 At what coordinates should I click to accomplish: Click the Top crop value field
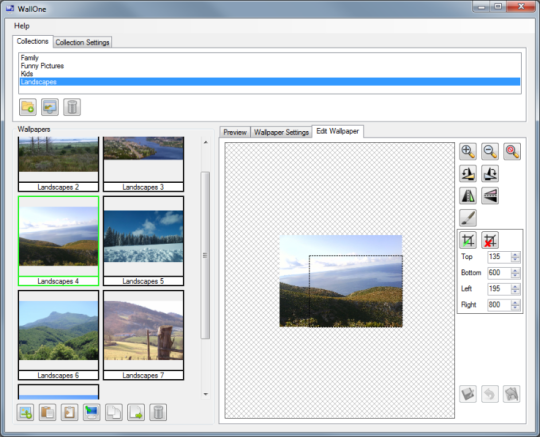pyautogui.click(x=499, y=257)
